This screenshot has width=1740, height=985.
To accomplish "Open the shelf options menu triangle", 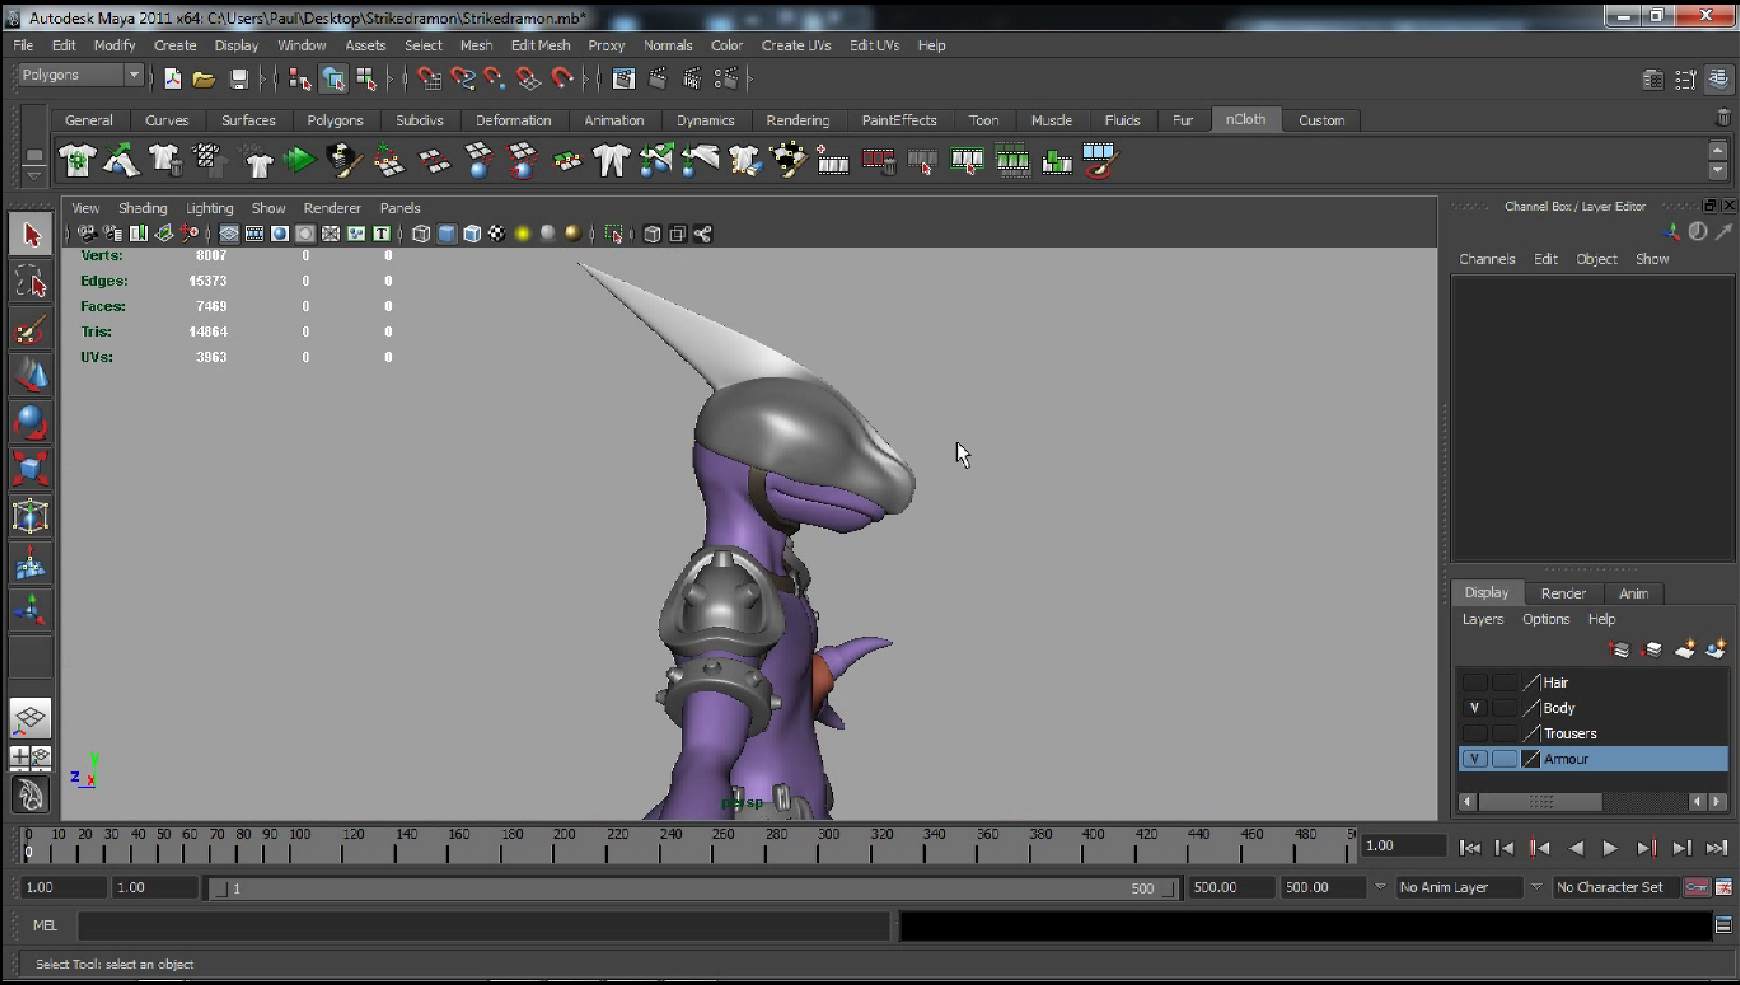I will coord(34,176).
